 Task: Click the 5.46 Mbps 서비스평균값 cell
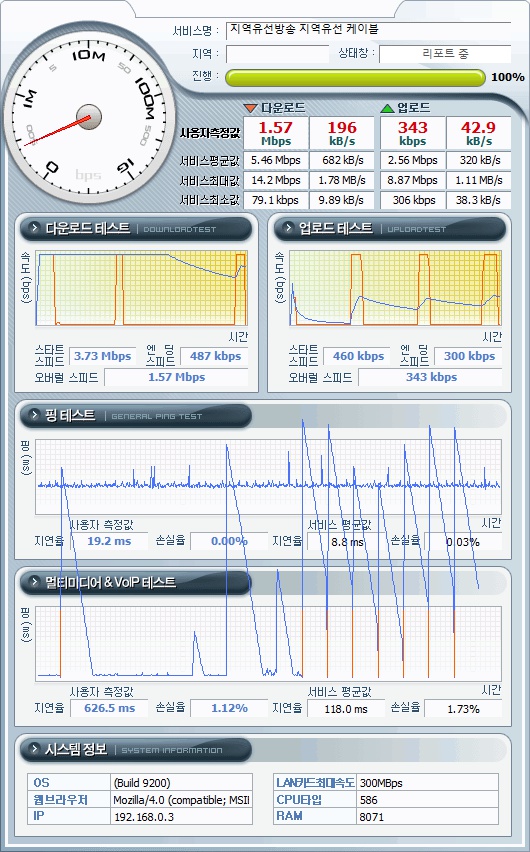(x=276, y=160)
